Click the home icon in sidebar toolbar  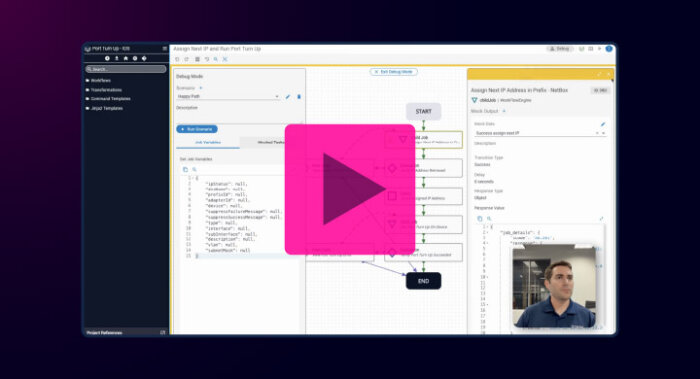pos(126,58)
